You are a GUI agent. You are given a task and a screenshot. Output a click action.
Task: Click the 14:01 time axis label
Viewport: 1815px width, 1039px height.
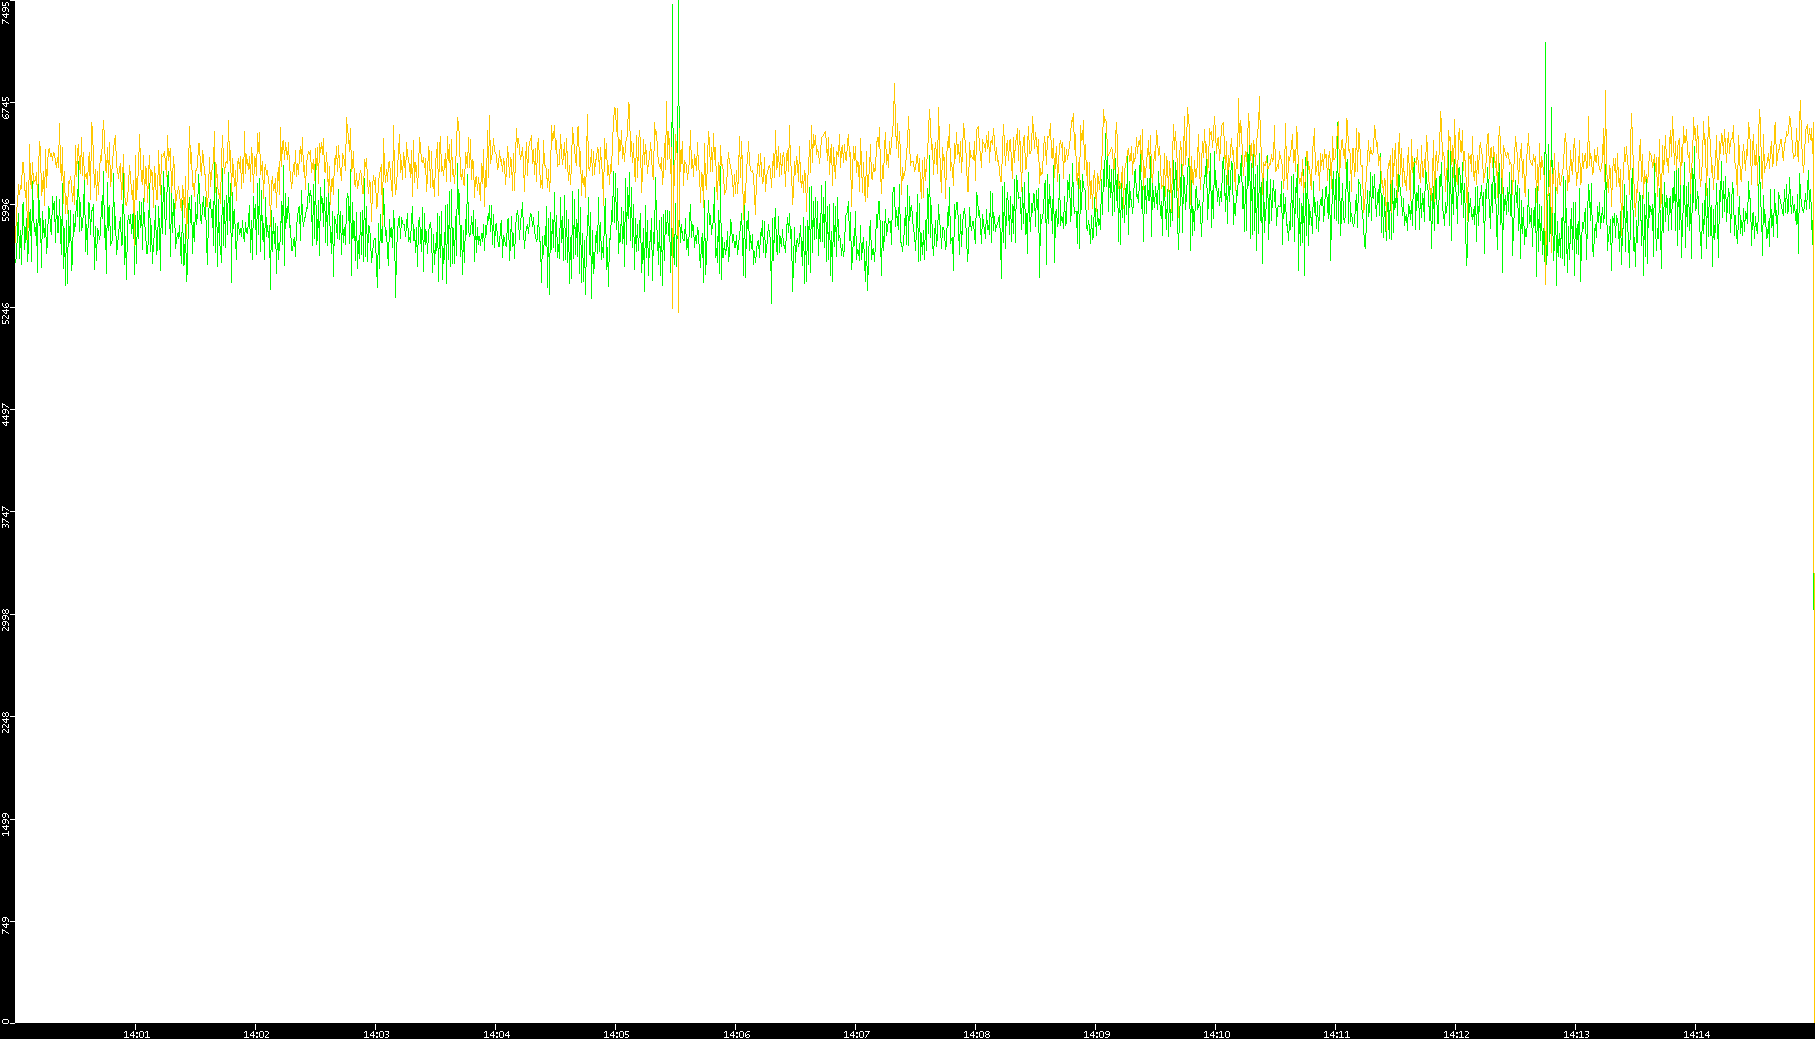pyautogui.click(x=136, y=1033)
